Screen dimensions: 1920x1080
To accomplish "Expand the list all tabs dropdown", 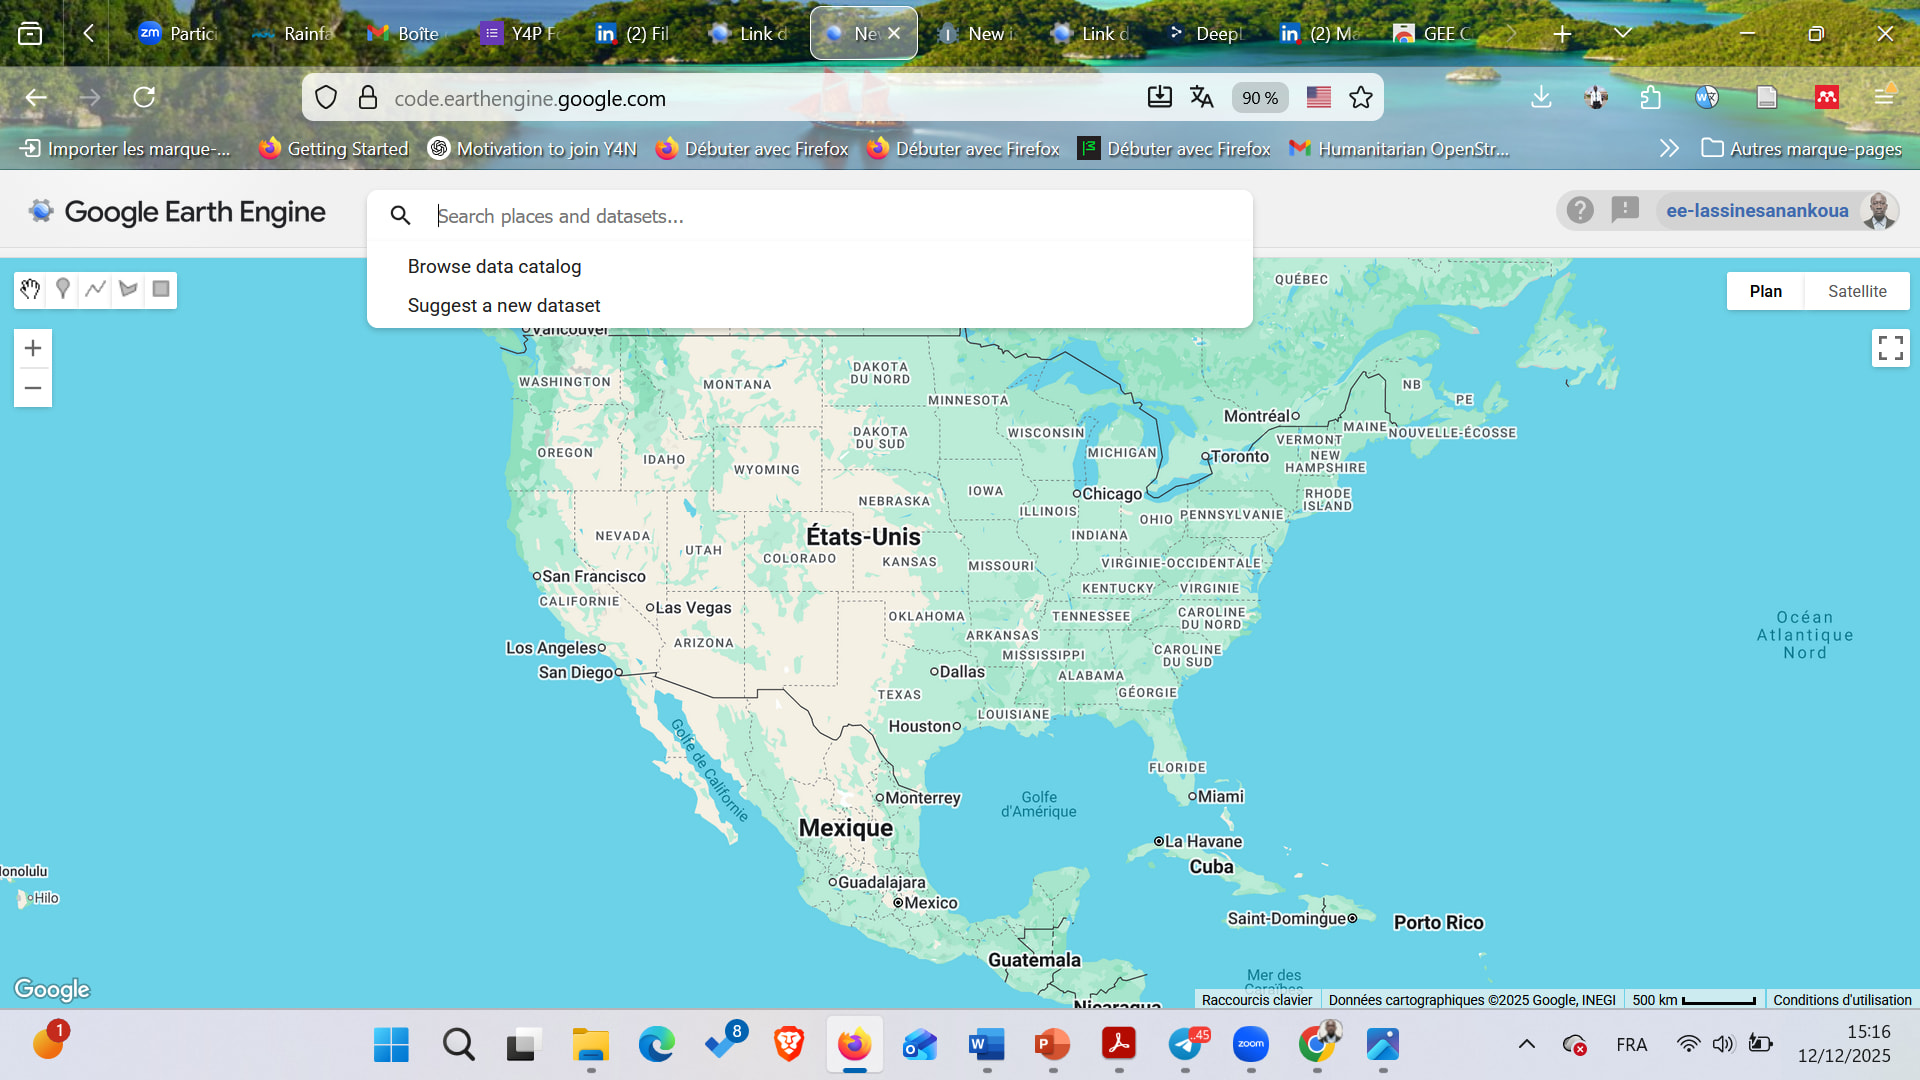I will click(1623, 34).
